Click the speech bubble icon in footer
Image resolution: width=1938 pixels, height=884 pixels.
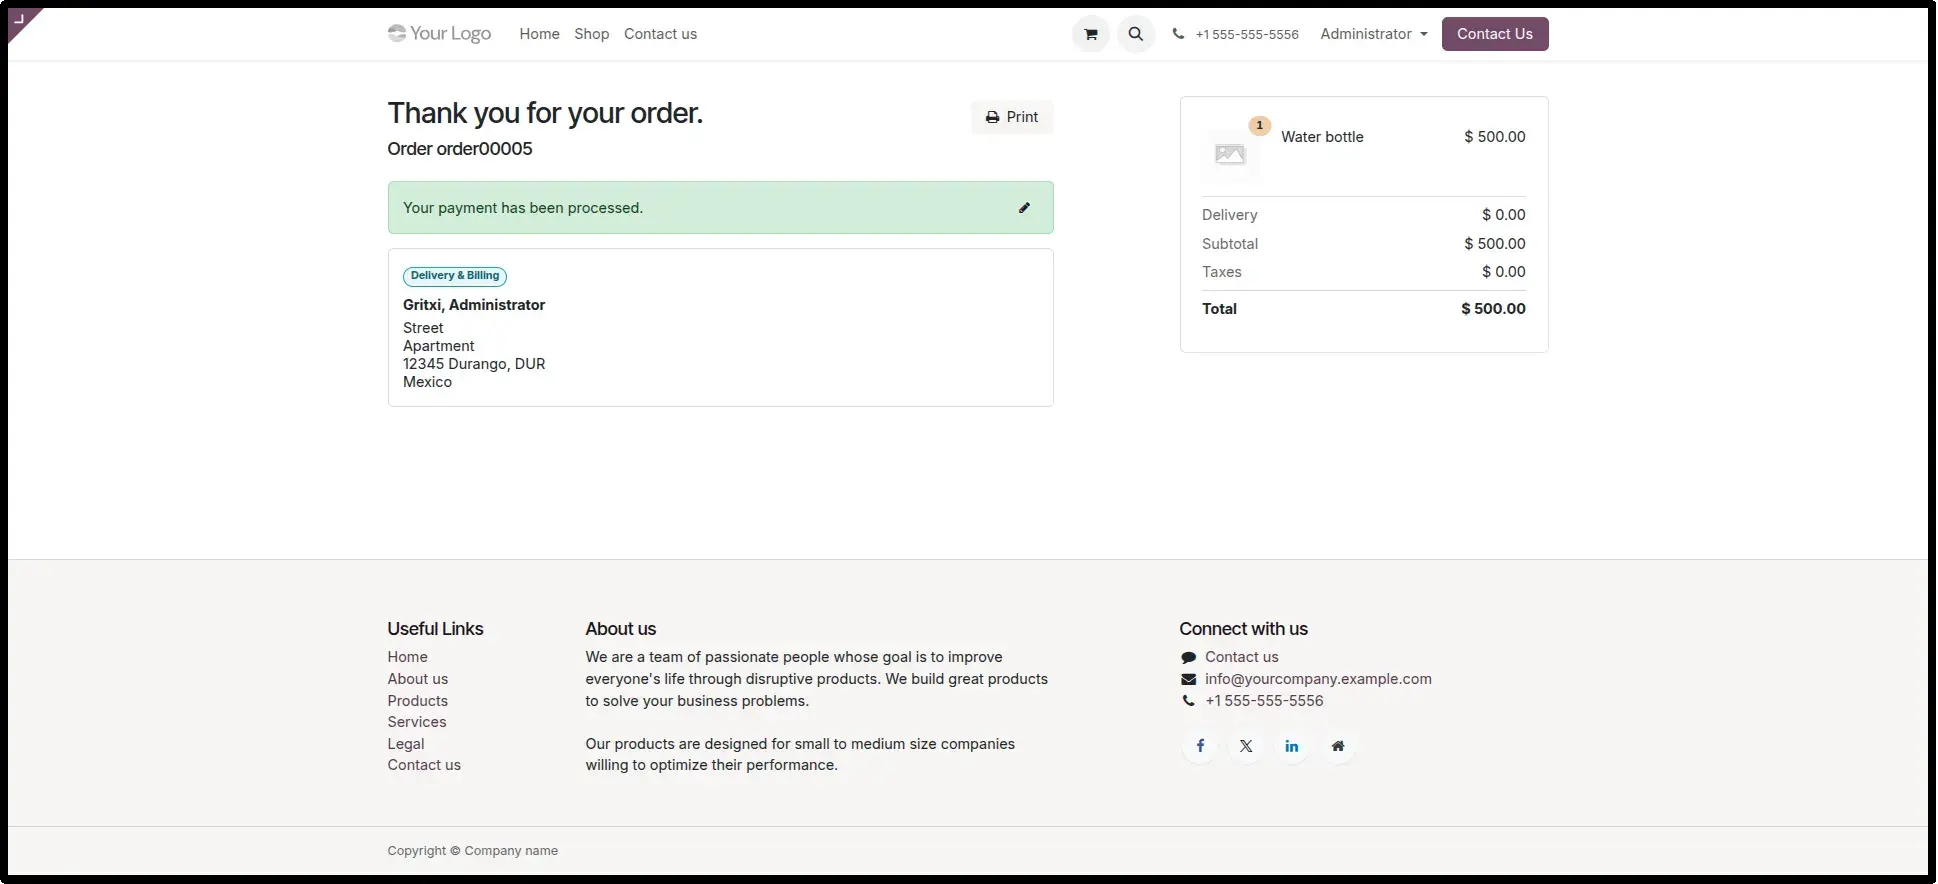[x=1188, y=657]
